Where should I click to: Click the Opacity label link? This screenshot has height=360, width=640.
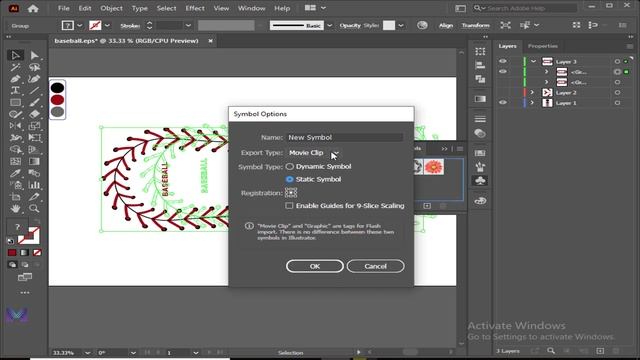pos(350,25)
